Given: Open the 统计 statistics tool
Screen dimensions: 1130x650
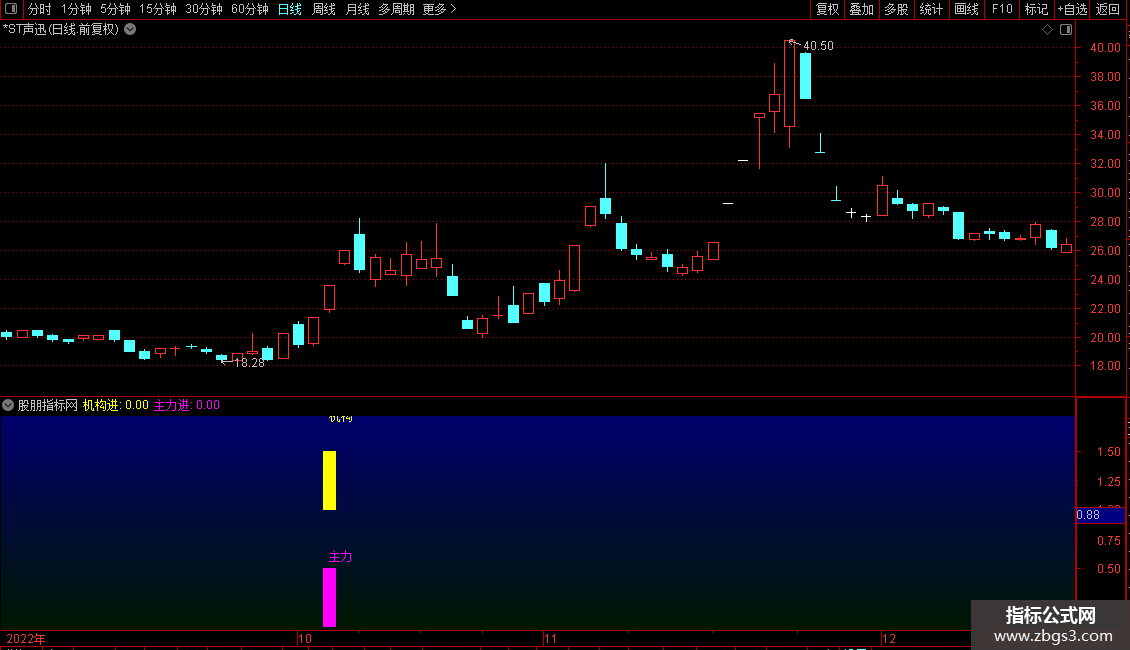Looking at the screenshot, I should [x=931, y=9].
